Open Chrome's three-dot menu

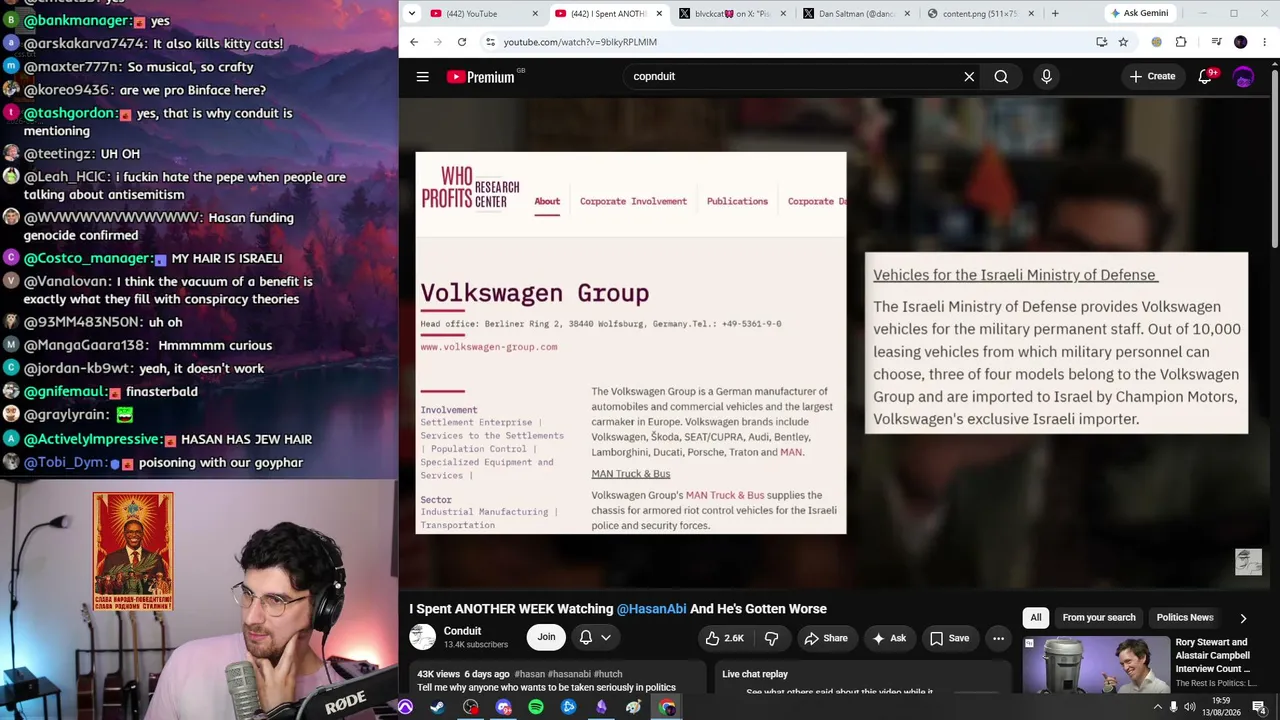point(1265,42)
